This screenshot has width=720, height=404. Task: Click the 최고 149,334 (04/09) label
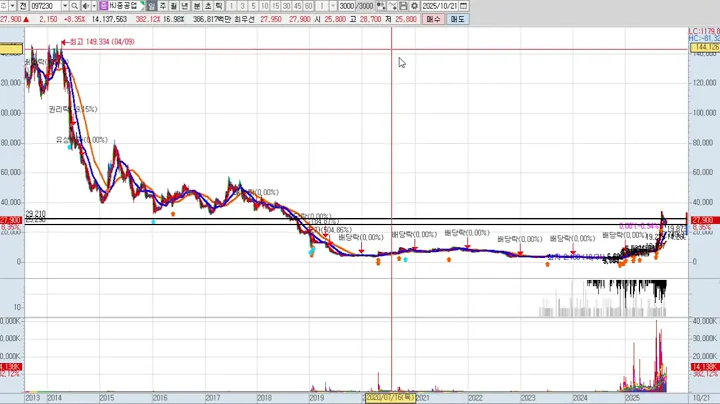[102, 42]
